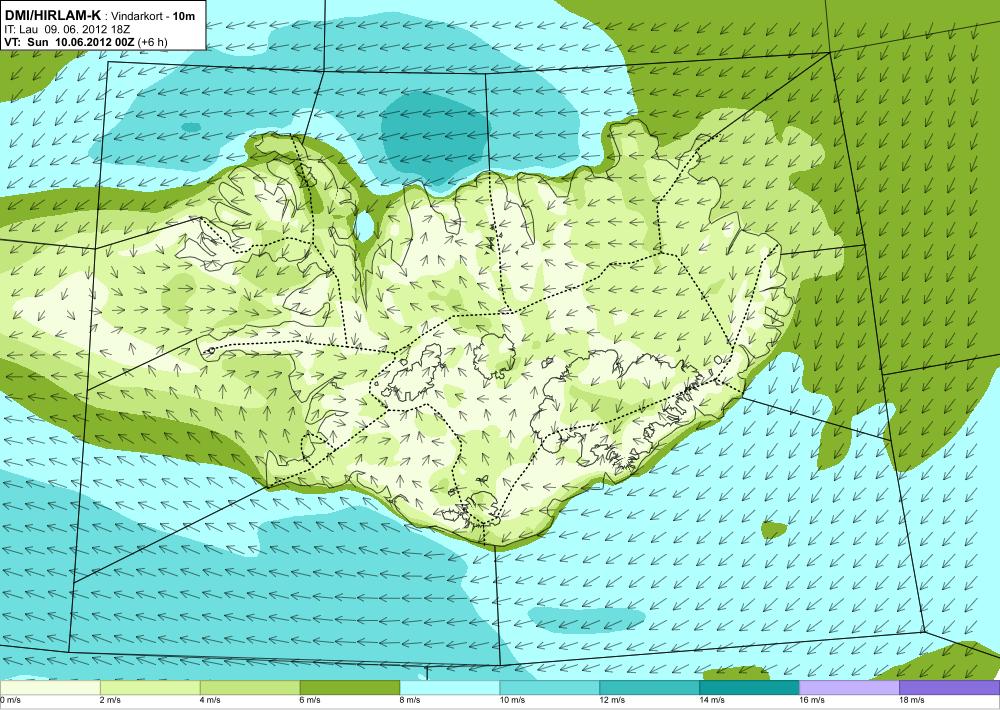This screenshot has height=710, width=1000.
Task: Click the "2 m/s" legend label
Action: click(x=110, y=700)
